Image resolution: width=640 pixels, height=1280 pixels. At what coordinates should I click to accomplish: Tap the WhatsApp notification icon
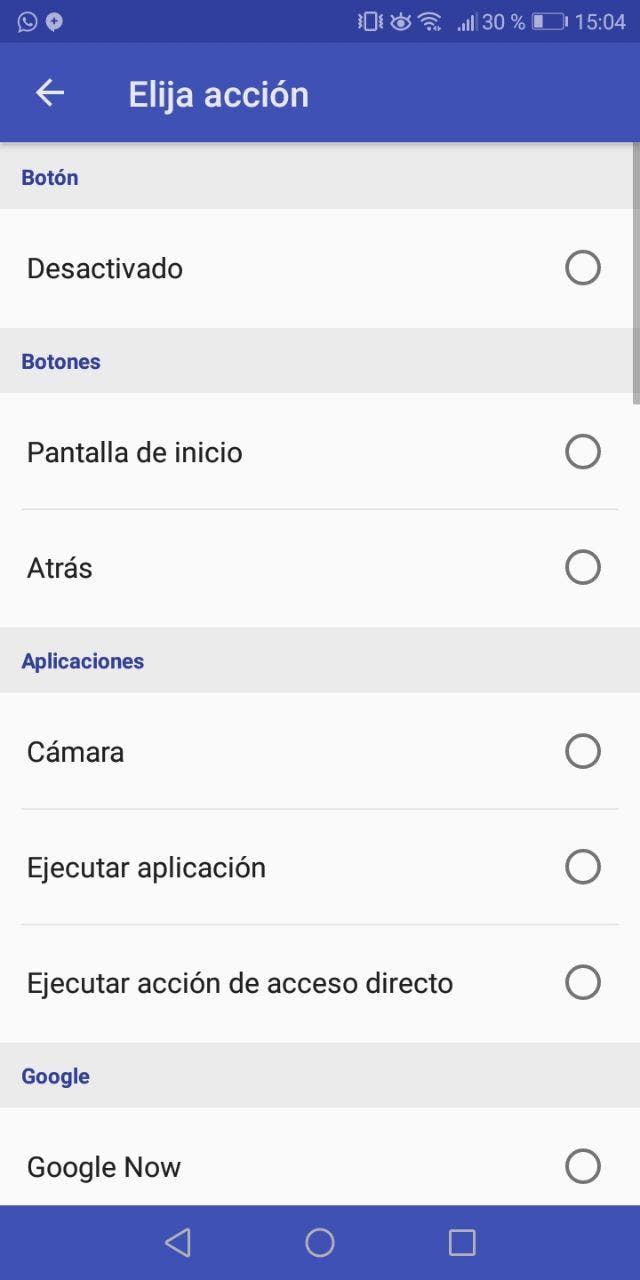[27, 21]
